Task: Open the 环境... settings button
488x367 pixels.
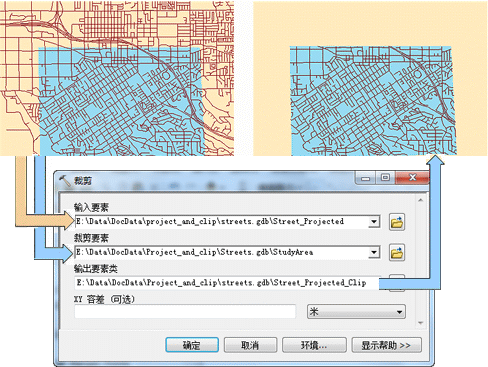Action: click(314, 345)
